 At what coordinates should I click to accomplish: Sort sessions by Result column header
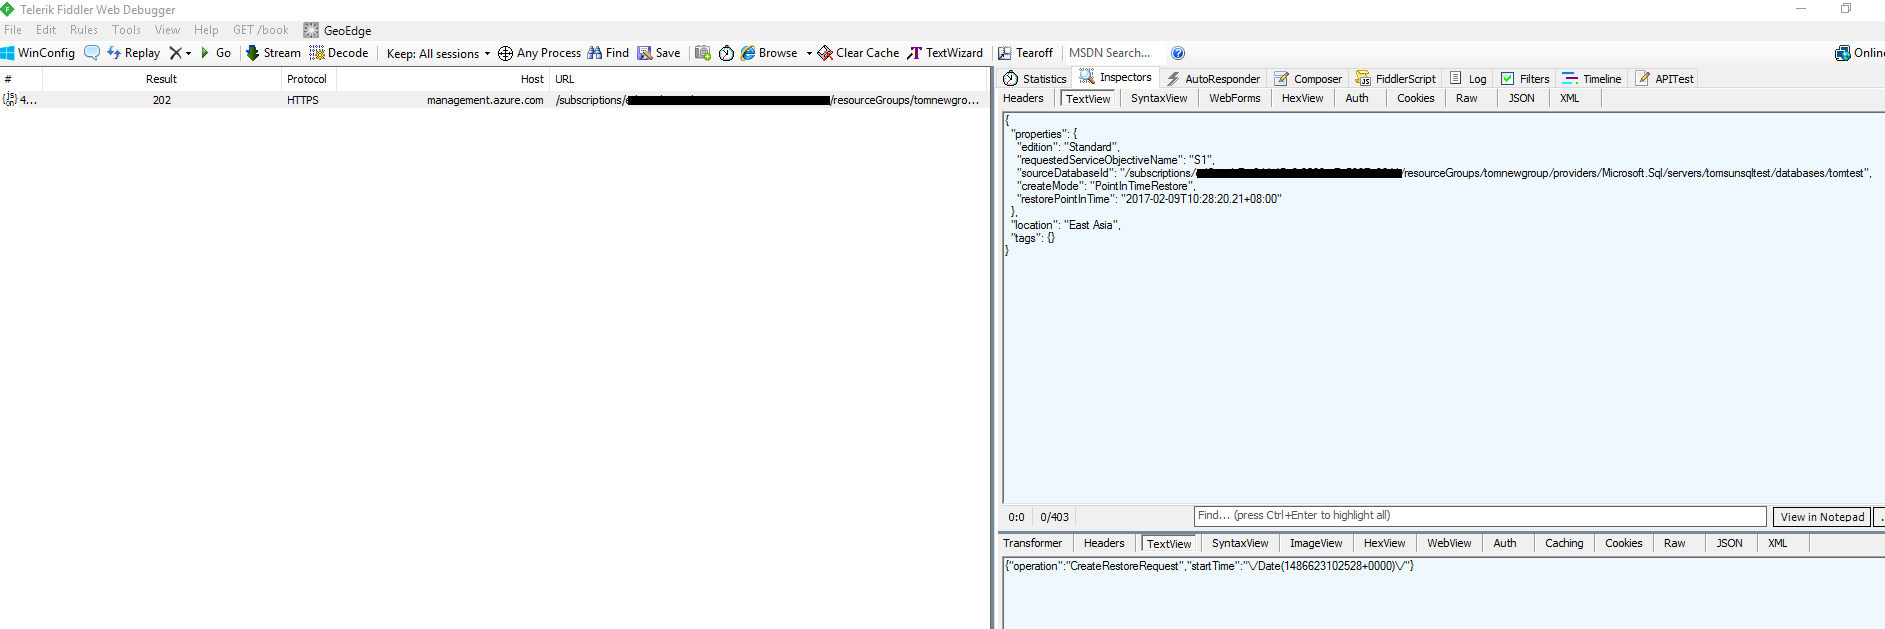pos(161,79)
